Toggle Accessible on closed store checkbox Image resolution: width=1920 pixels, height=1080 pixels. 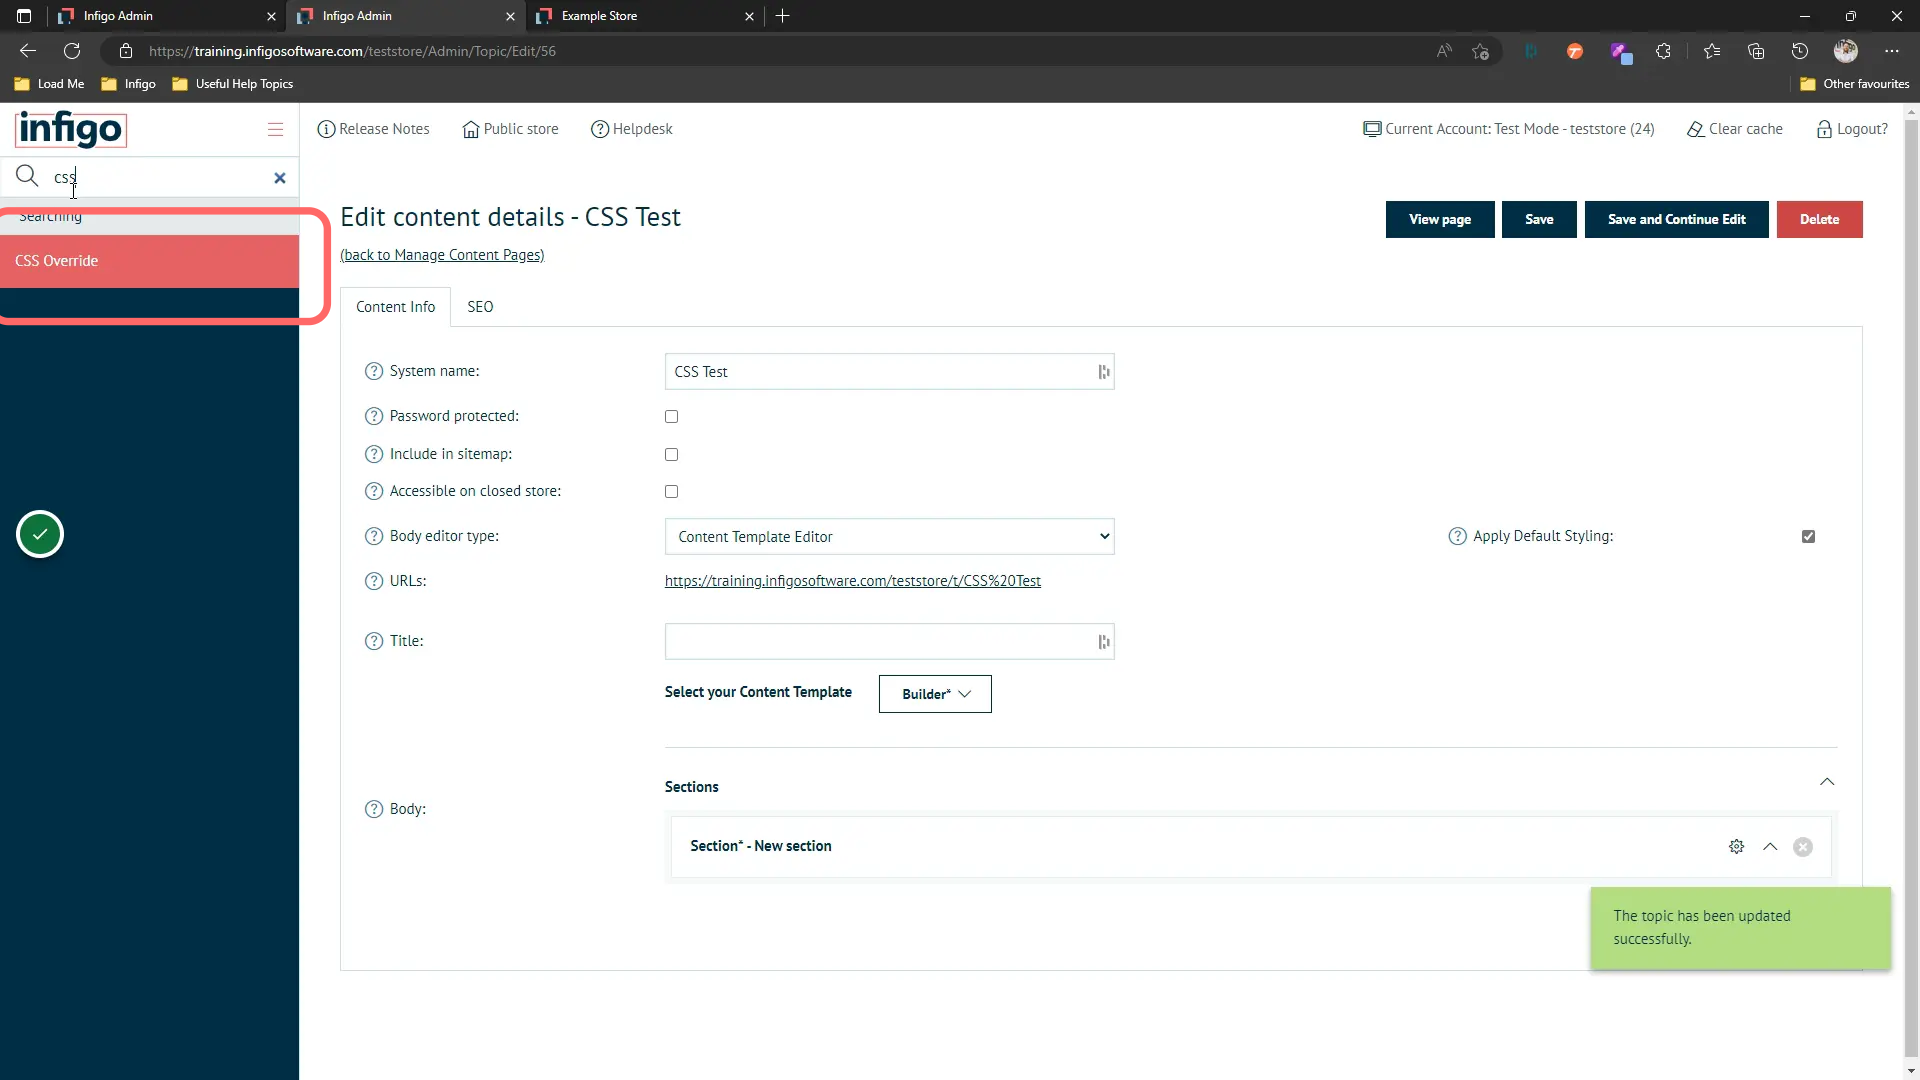point(672,491)
